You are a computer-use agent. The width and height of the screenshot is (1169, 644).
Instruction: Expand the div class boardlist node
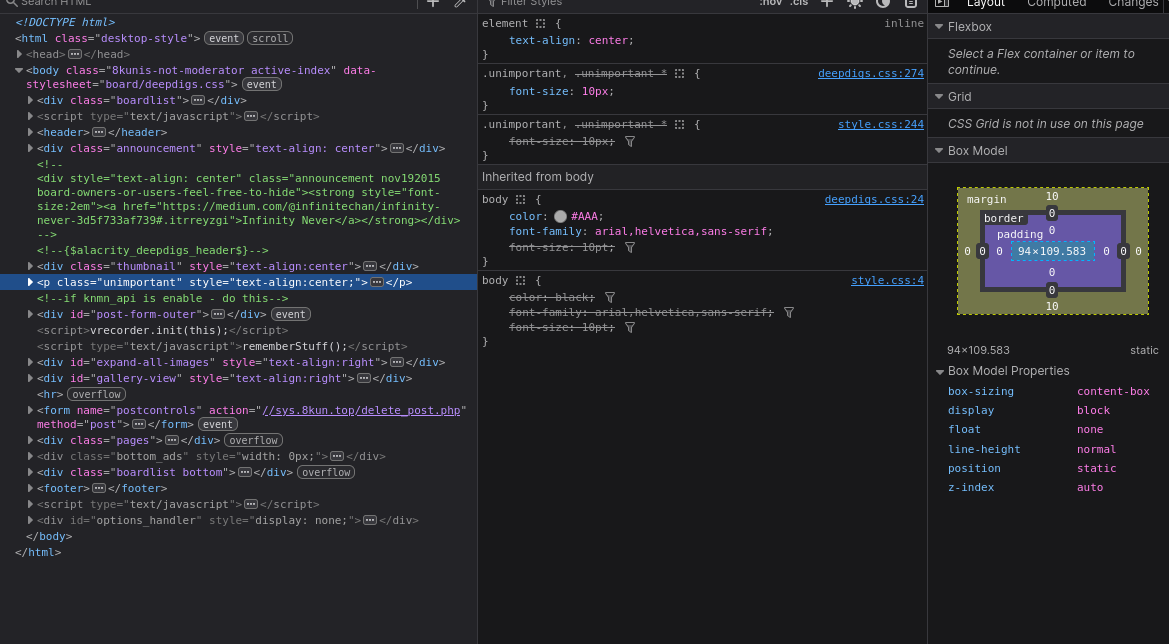pyautogui.click(x=31, y=101)
